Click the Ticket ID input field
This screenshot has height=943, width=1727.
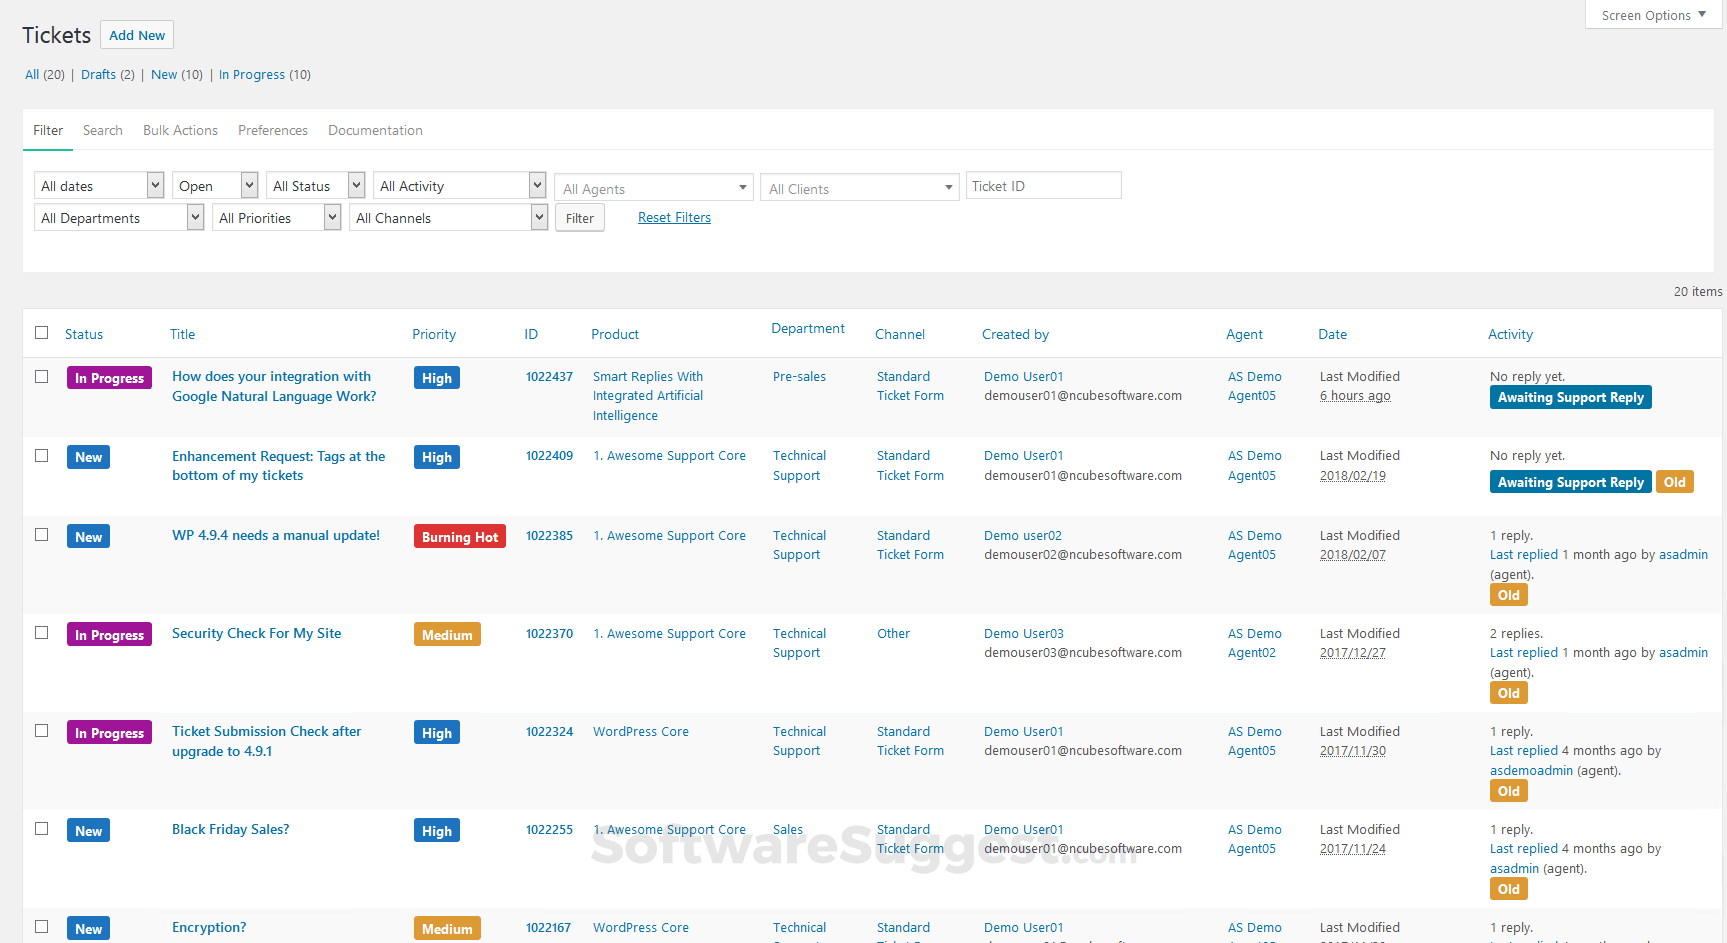tap(1043, 186)
